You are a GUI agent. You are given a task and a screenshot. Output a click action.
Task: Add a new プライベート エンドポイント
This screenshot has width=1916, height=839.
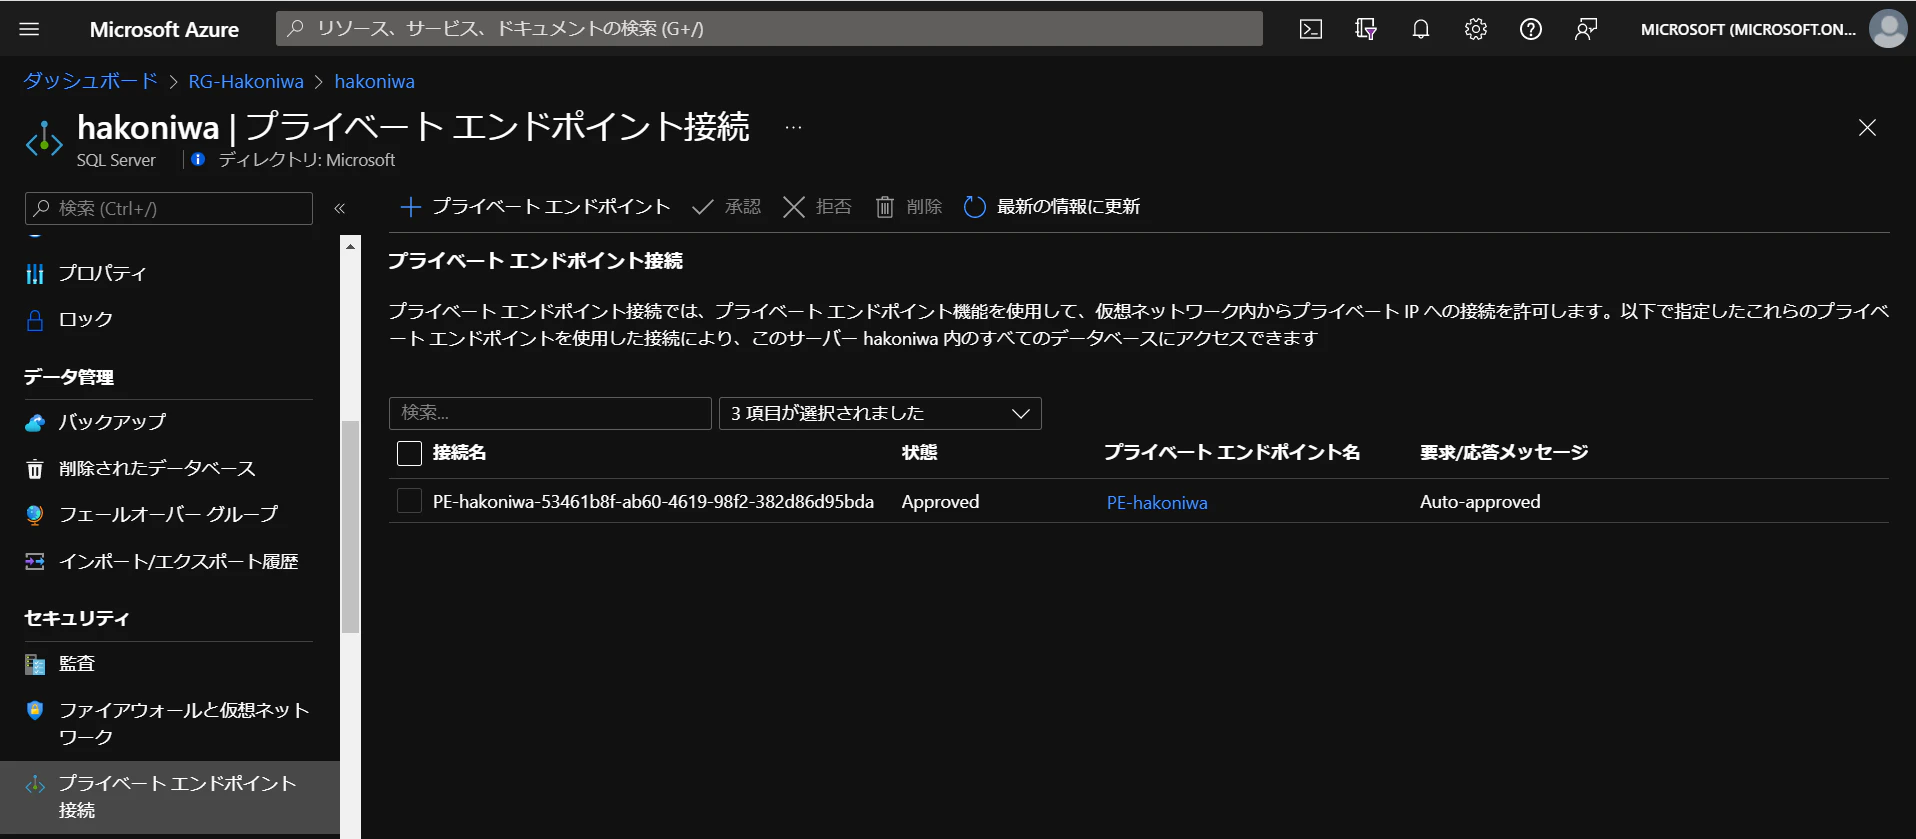coord(535,206)
